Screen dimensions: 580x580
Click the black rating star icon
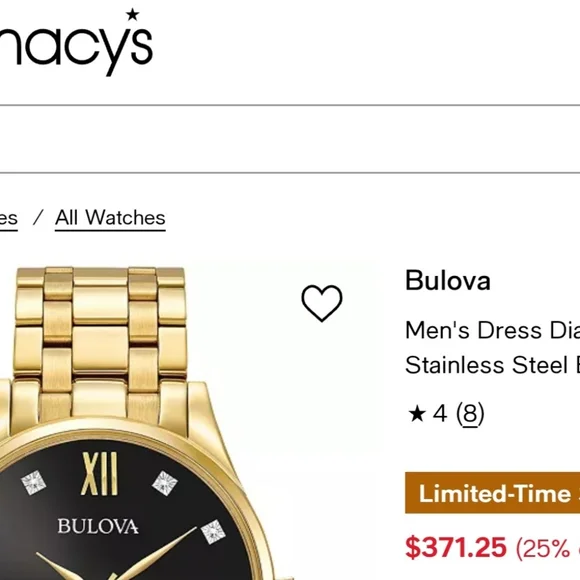417,414
